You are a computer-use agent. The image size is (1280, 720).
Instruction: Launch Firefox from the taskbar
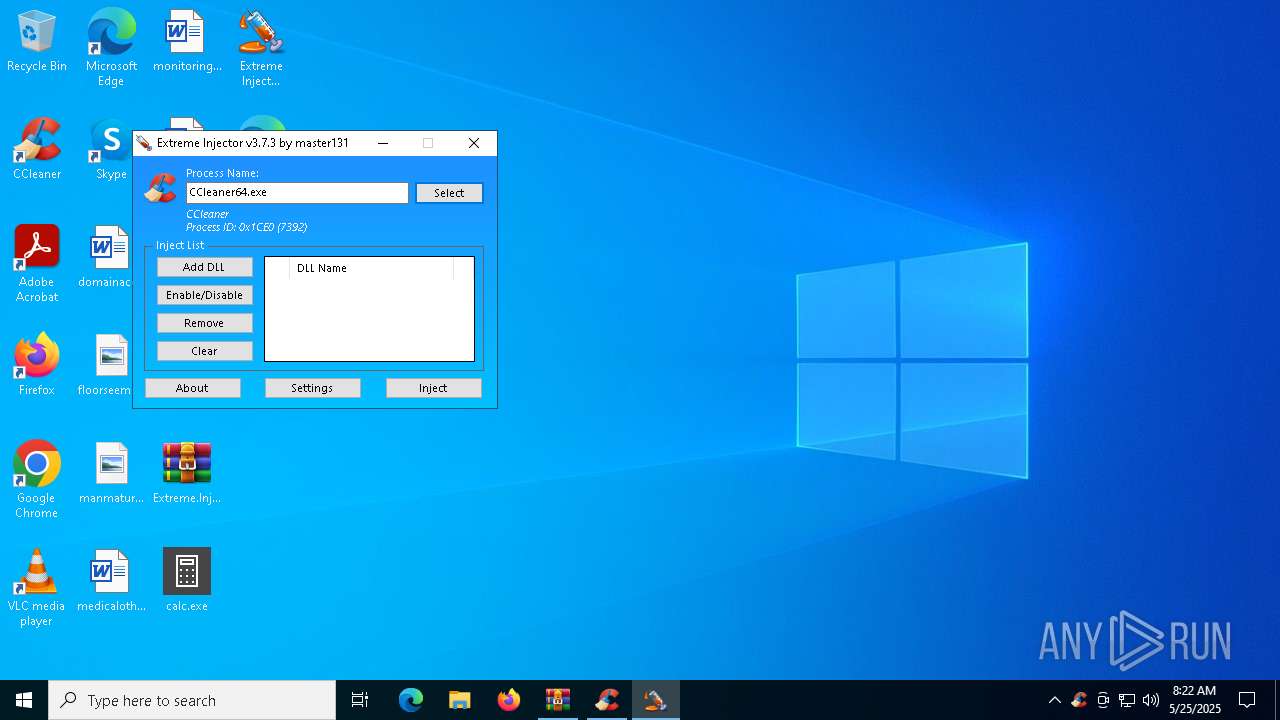coord(509,700)
